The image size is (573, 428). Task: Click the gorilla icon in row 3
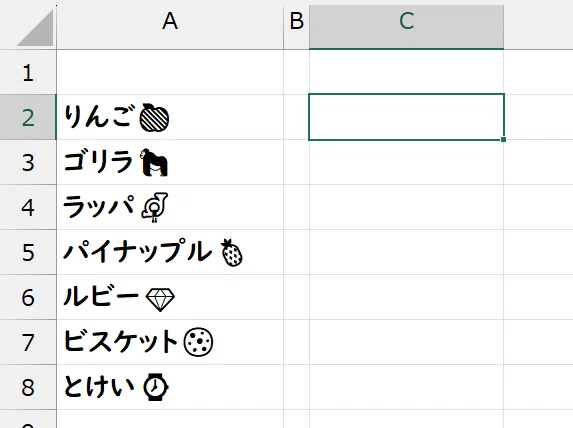click(154, 163)
